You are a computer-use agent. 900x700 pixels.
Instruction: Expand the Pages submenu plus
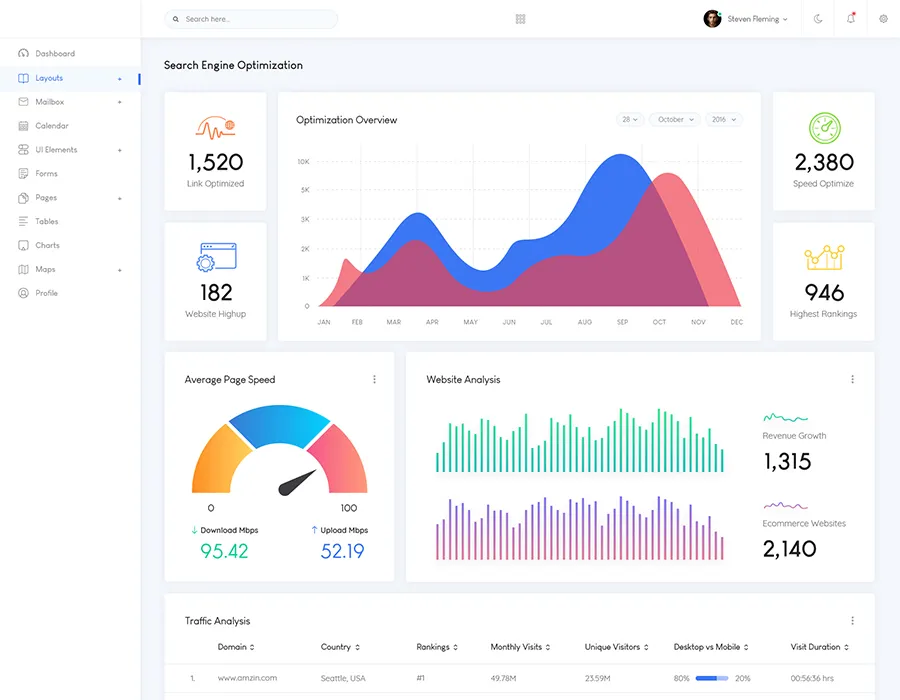click(x=119, y=199)
